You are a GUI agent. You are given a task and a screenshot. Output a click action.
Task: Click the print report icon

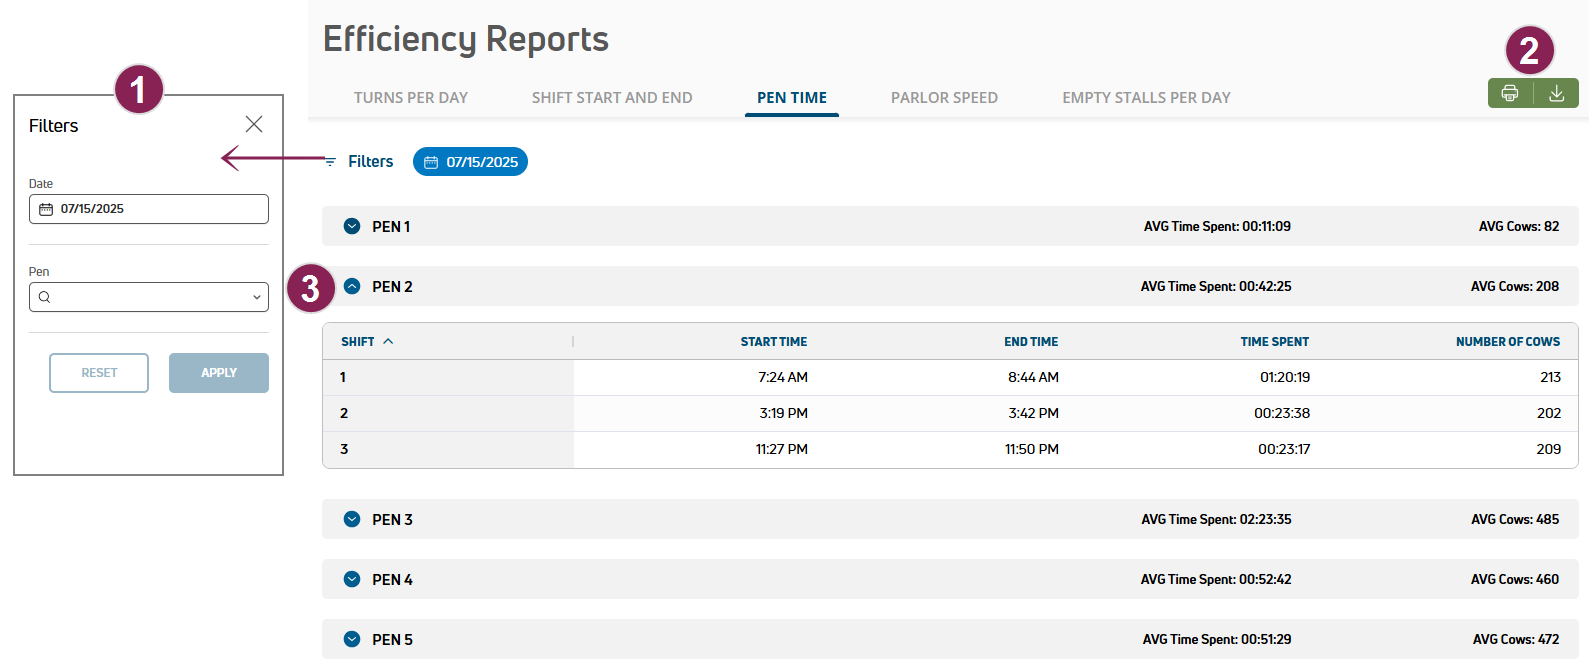point(1510,93)
